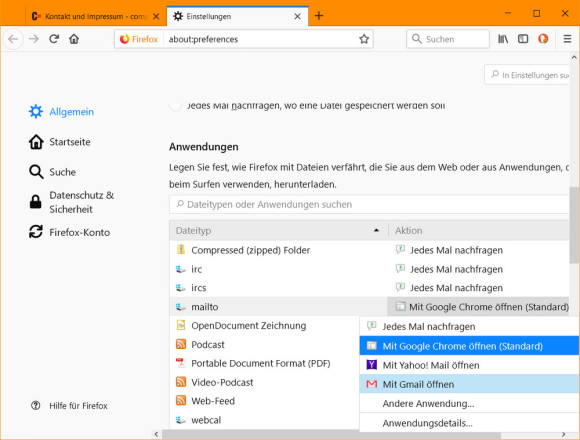The height and width of the screenshot is (440, 580).
Task: Click Jedes Mal nachfragen action for Compressed Folder
Action: point(456,250)
